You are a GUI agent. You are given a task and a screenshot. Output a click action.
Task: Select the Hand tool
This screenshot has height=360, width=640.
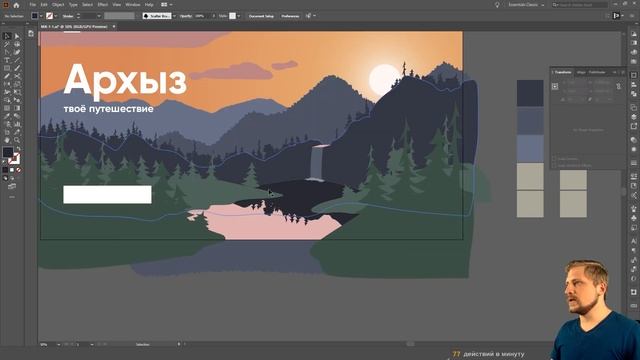[7, 140]
